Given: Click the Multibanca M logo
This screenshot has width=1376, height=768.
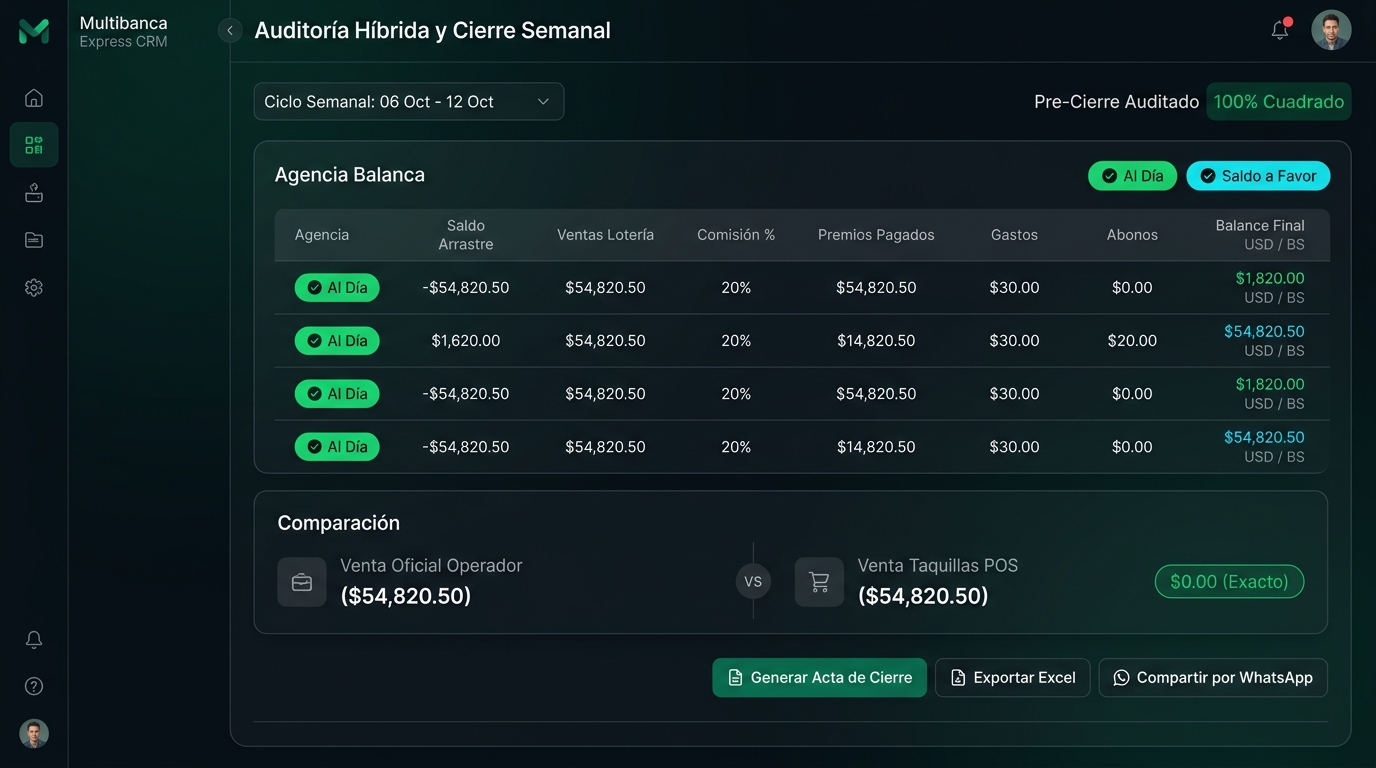Looking at the screenshot, I should pos(34,31).
